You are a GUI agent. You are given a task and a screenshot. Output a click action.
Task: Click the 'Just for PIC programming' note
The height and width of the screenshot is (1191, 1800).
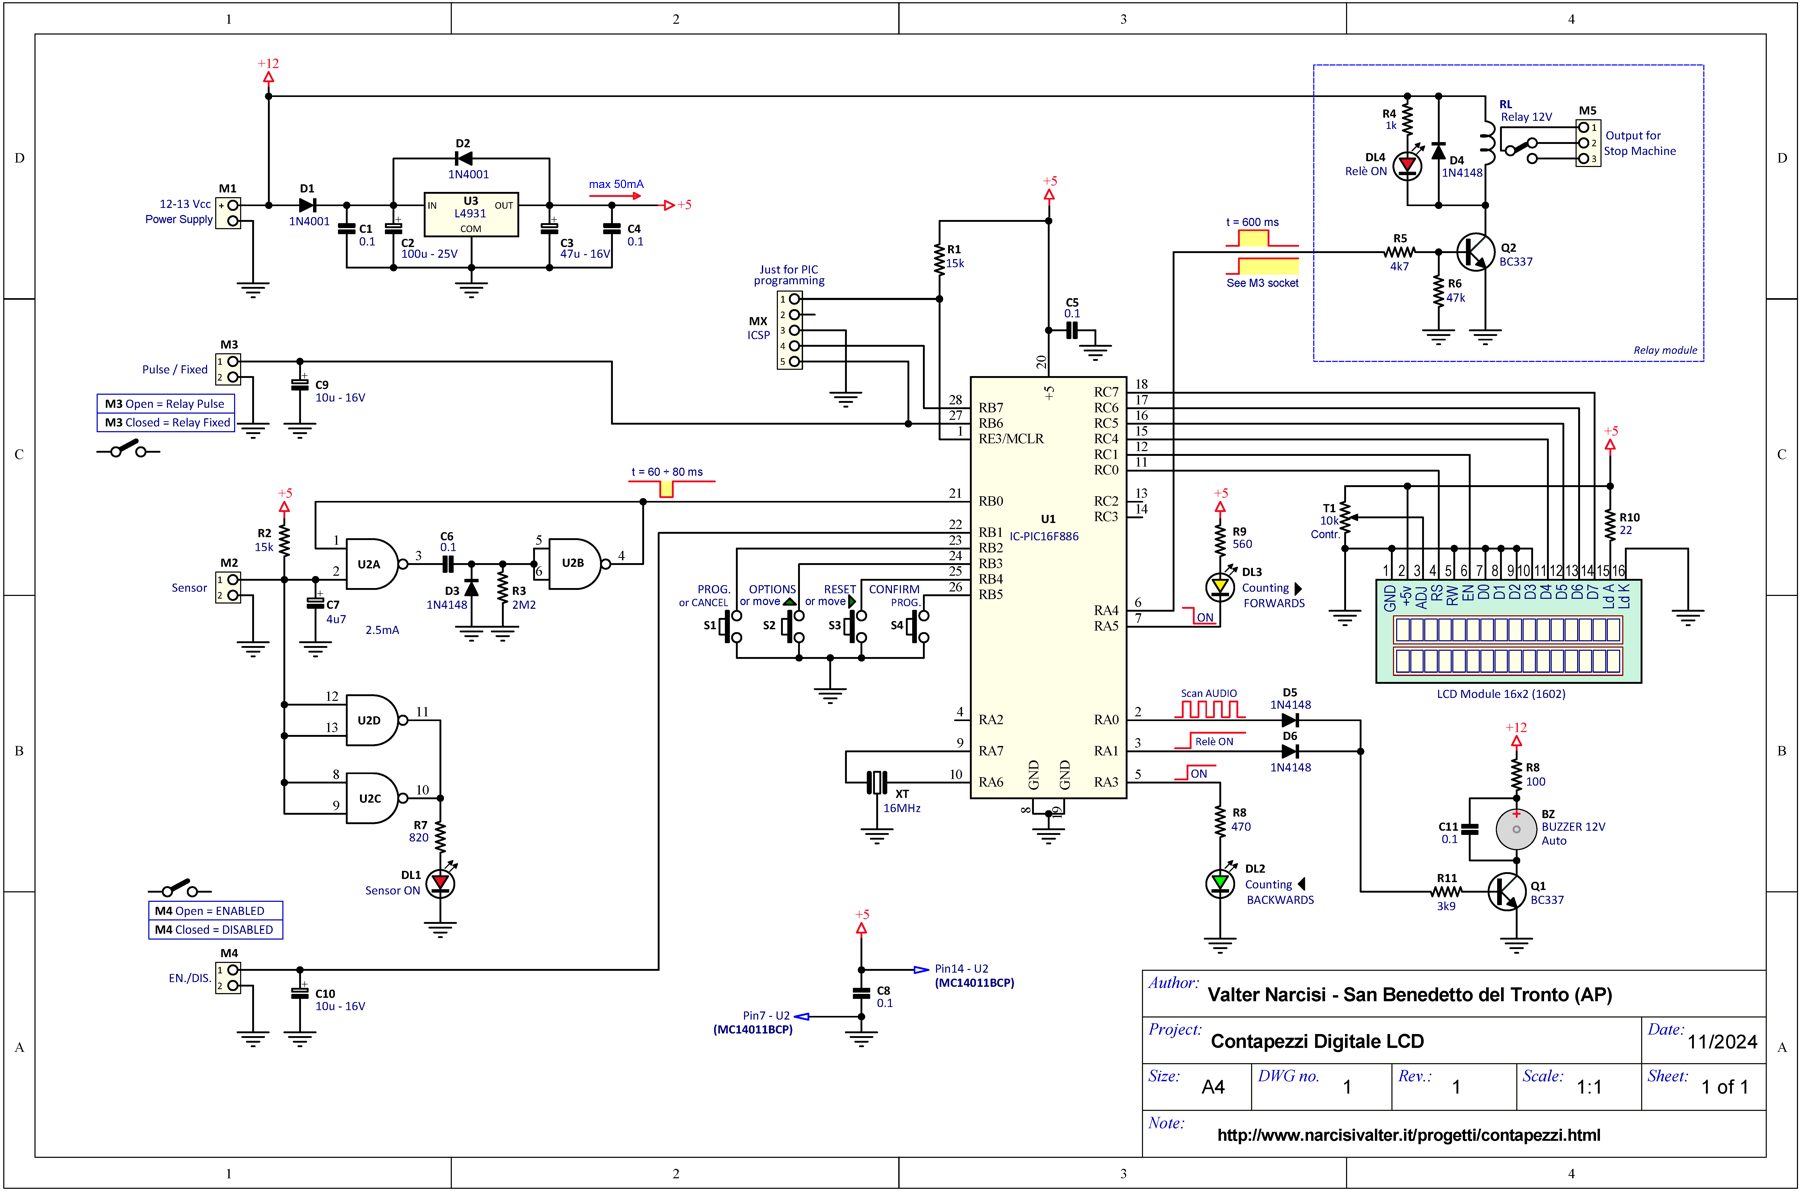point(789,275)
